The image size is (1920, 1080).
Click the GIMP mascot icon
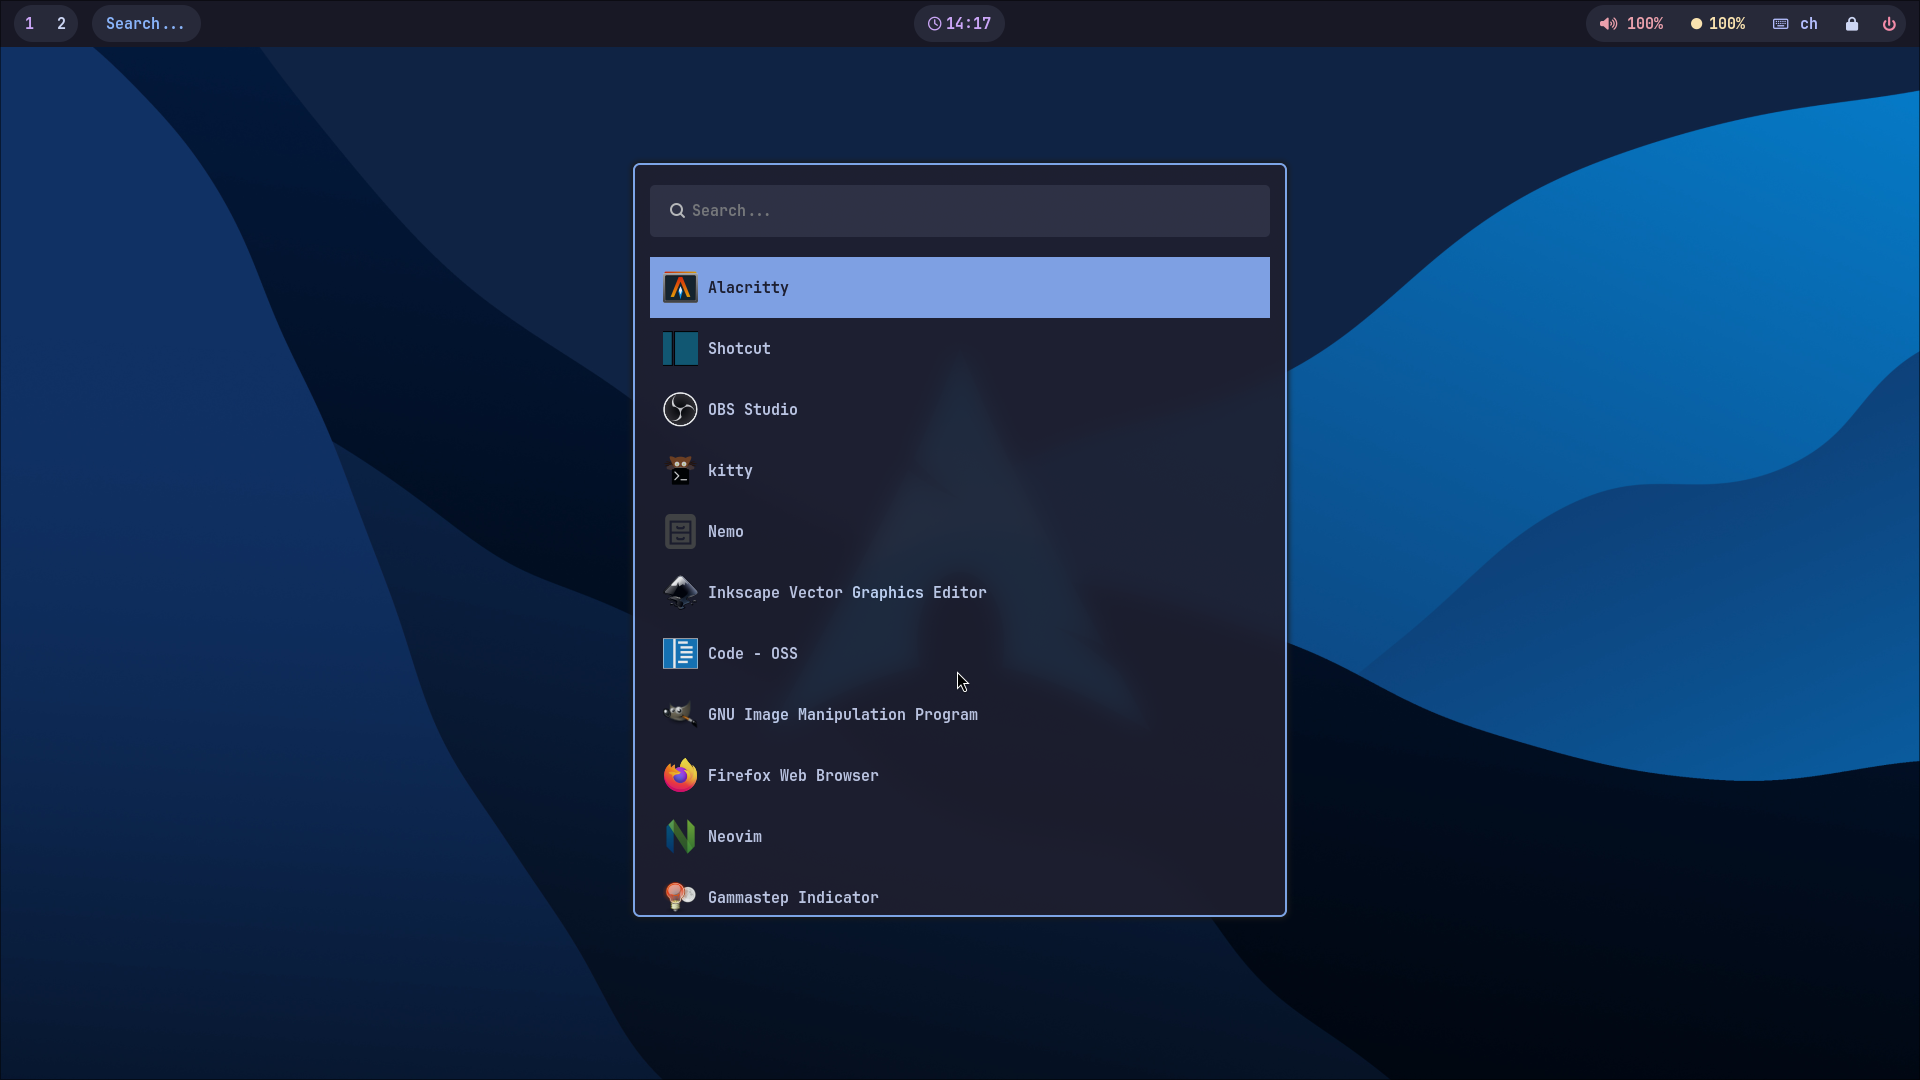pos(680,715)
